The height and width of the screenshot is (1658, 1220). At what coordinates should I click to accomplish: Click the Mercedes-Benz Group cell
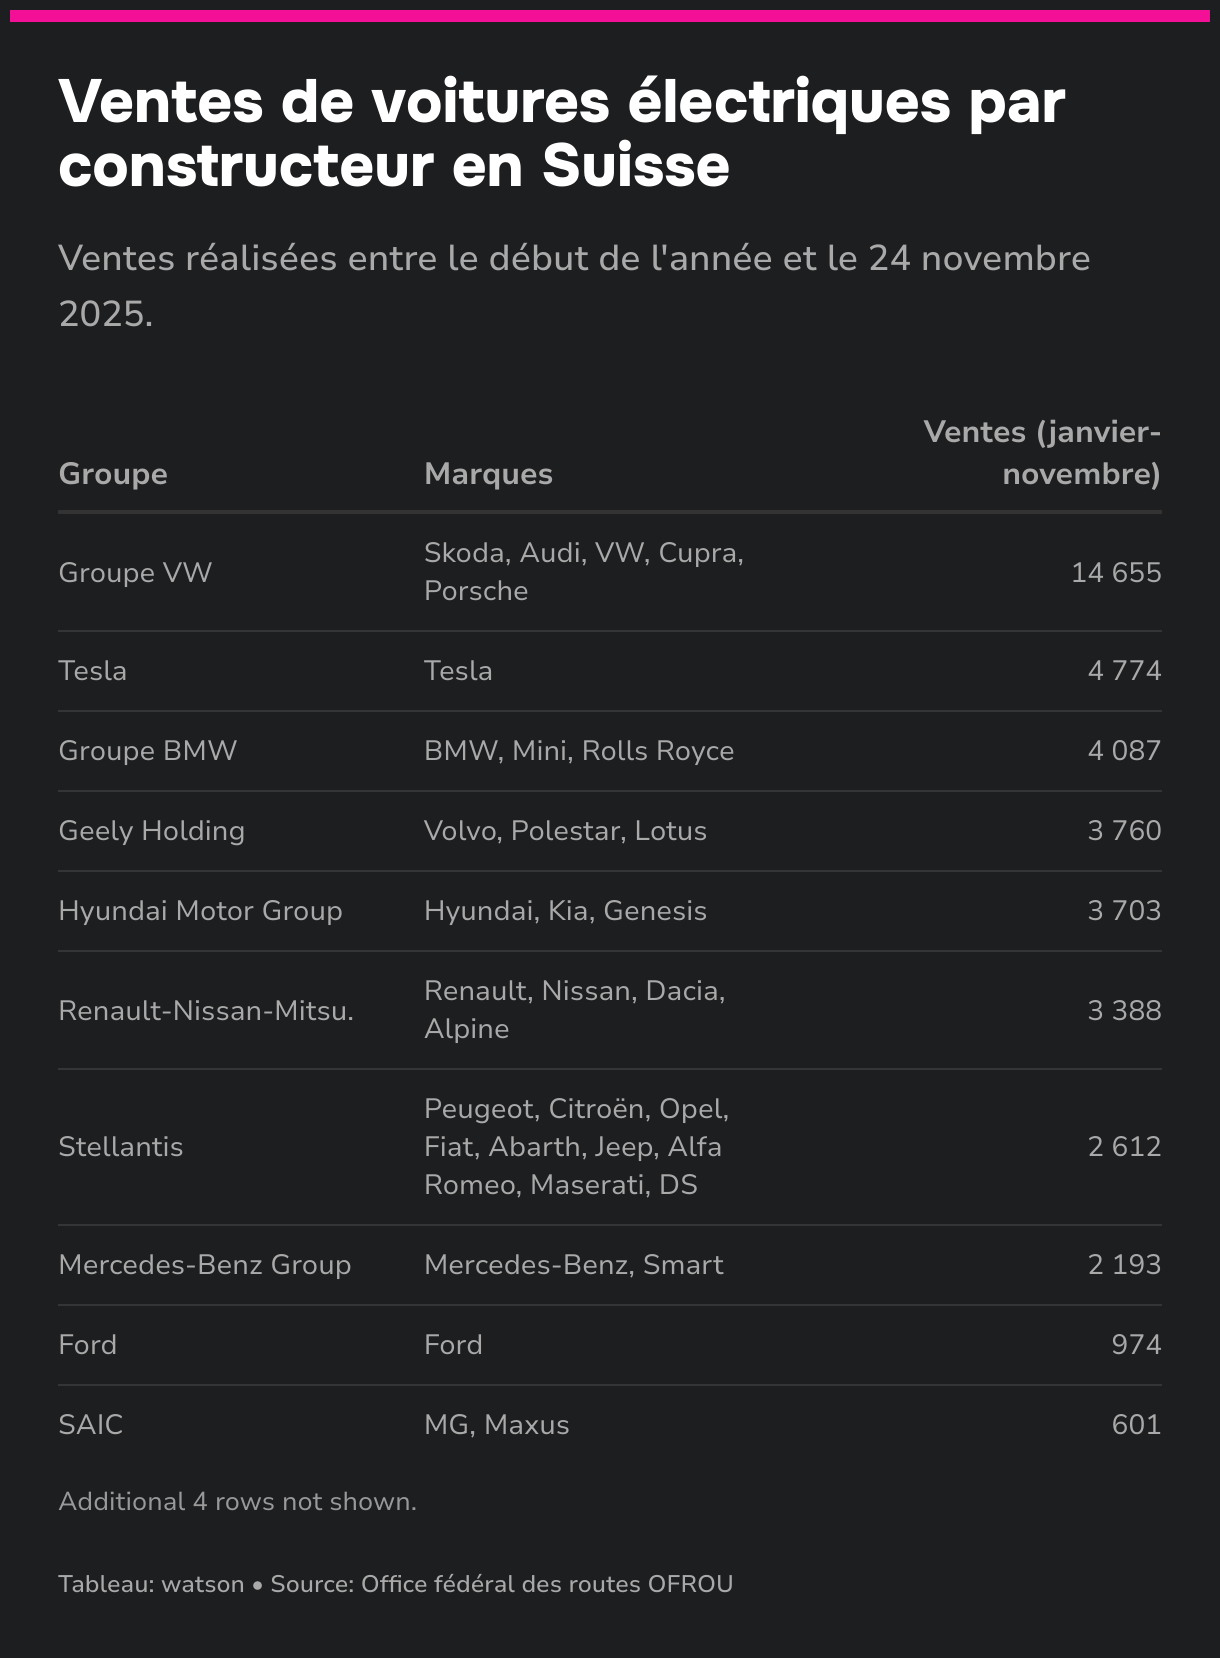pyautogui.click(x=205, y=1265)
